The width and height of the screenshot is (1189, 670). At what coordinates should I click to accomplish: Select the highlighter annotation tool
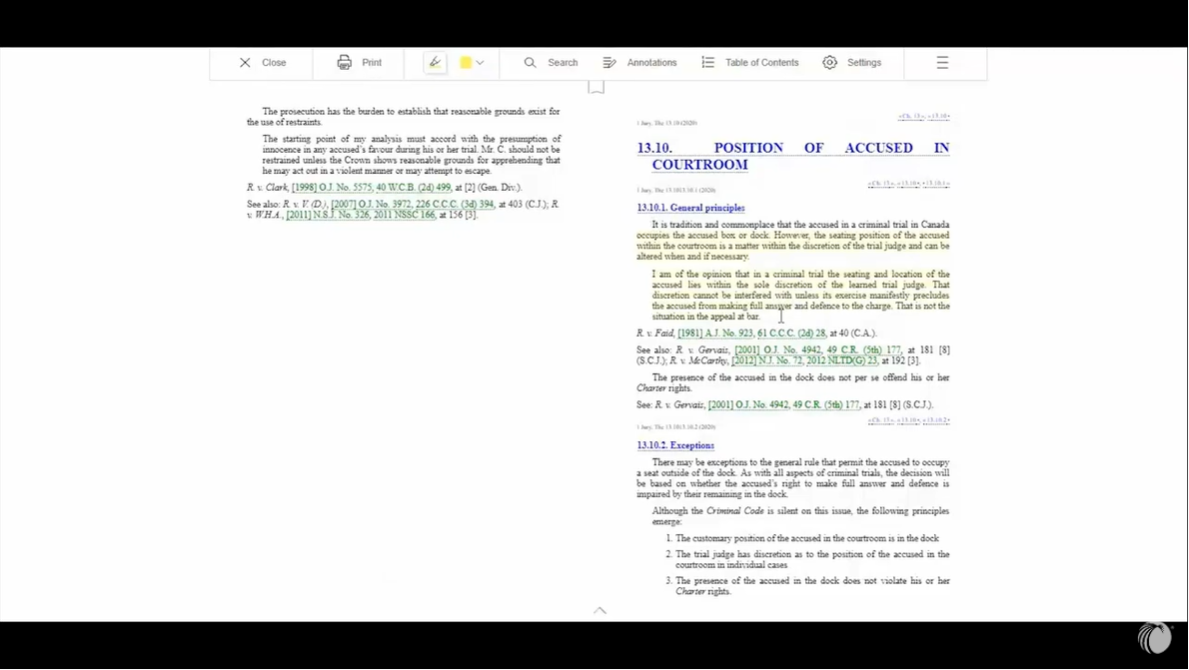coord(434,62)
